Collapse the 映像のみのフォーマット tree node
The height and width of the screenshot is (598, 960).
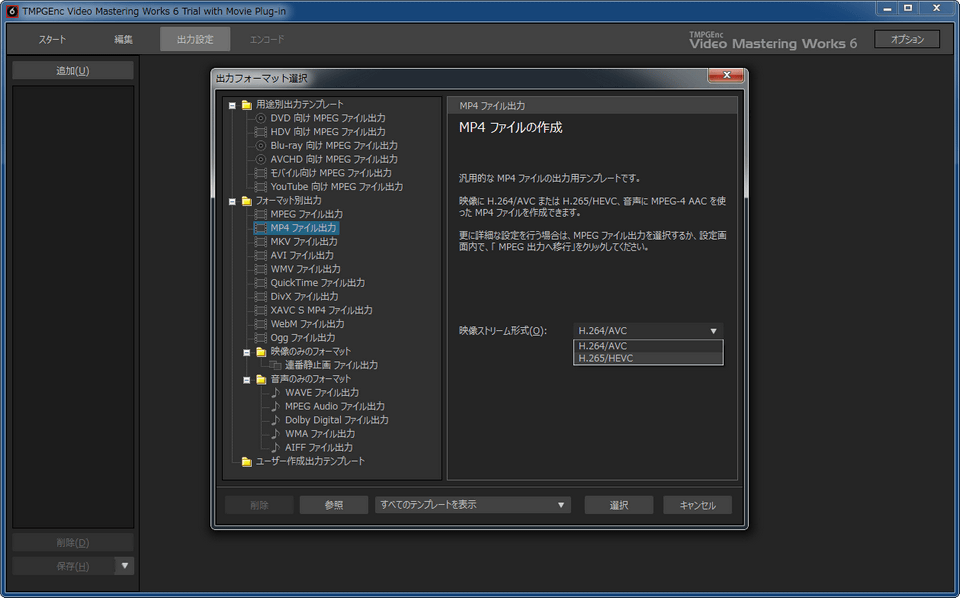(247, 352)
